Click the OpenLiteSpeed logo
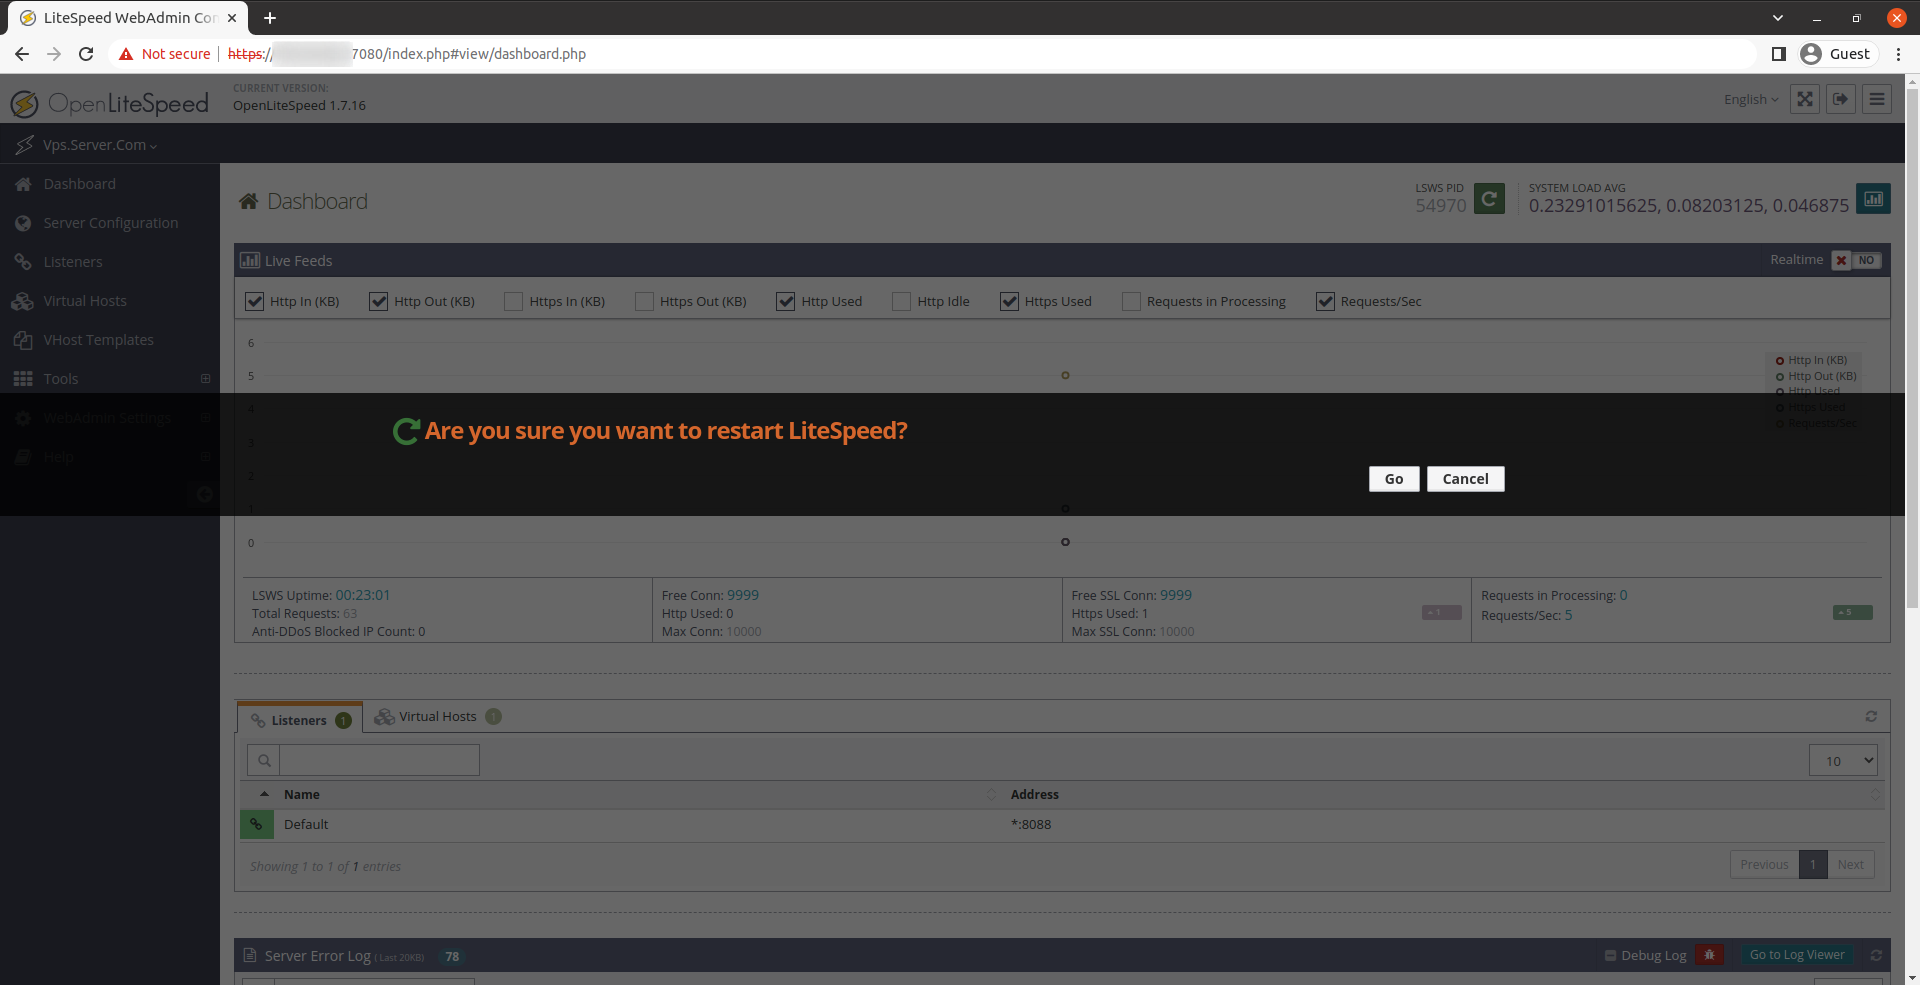The width and height of the screenshot is (1920, 985). [109, 103]
